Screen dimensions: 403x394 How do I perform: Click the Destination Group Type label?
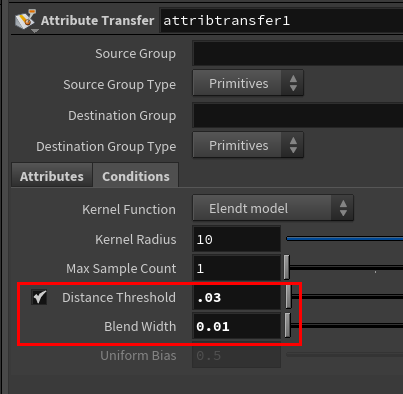point(106,147)
